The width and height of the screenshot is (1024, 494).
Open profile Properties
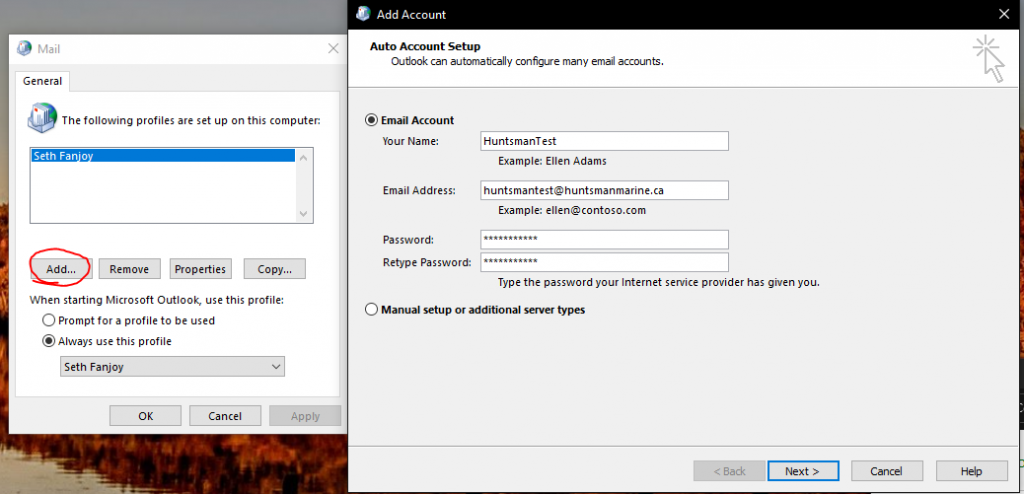point(200,269)
